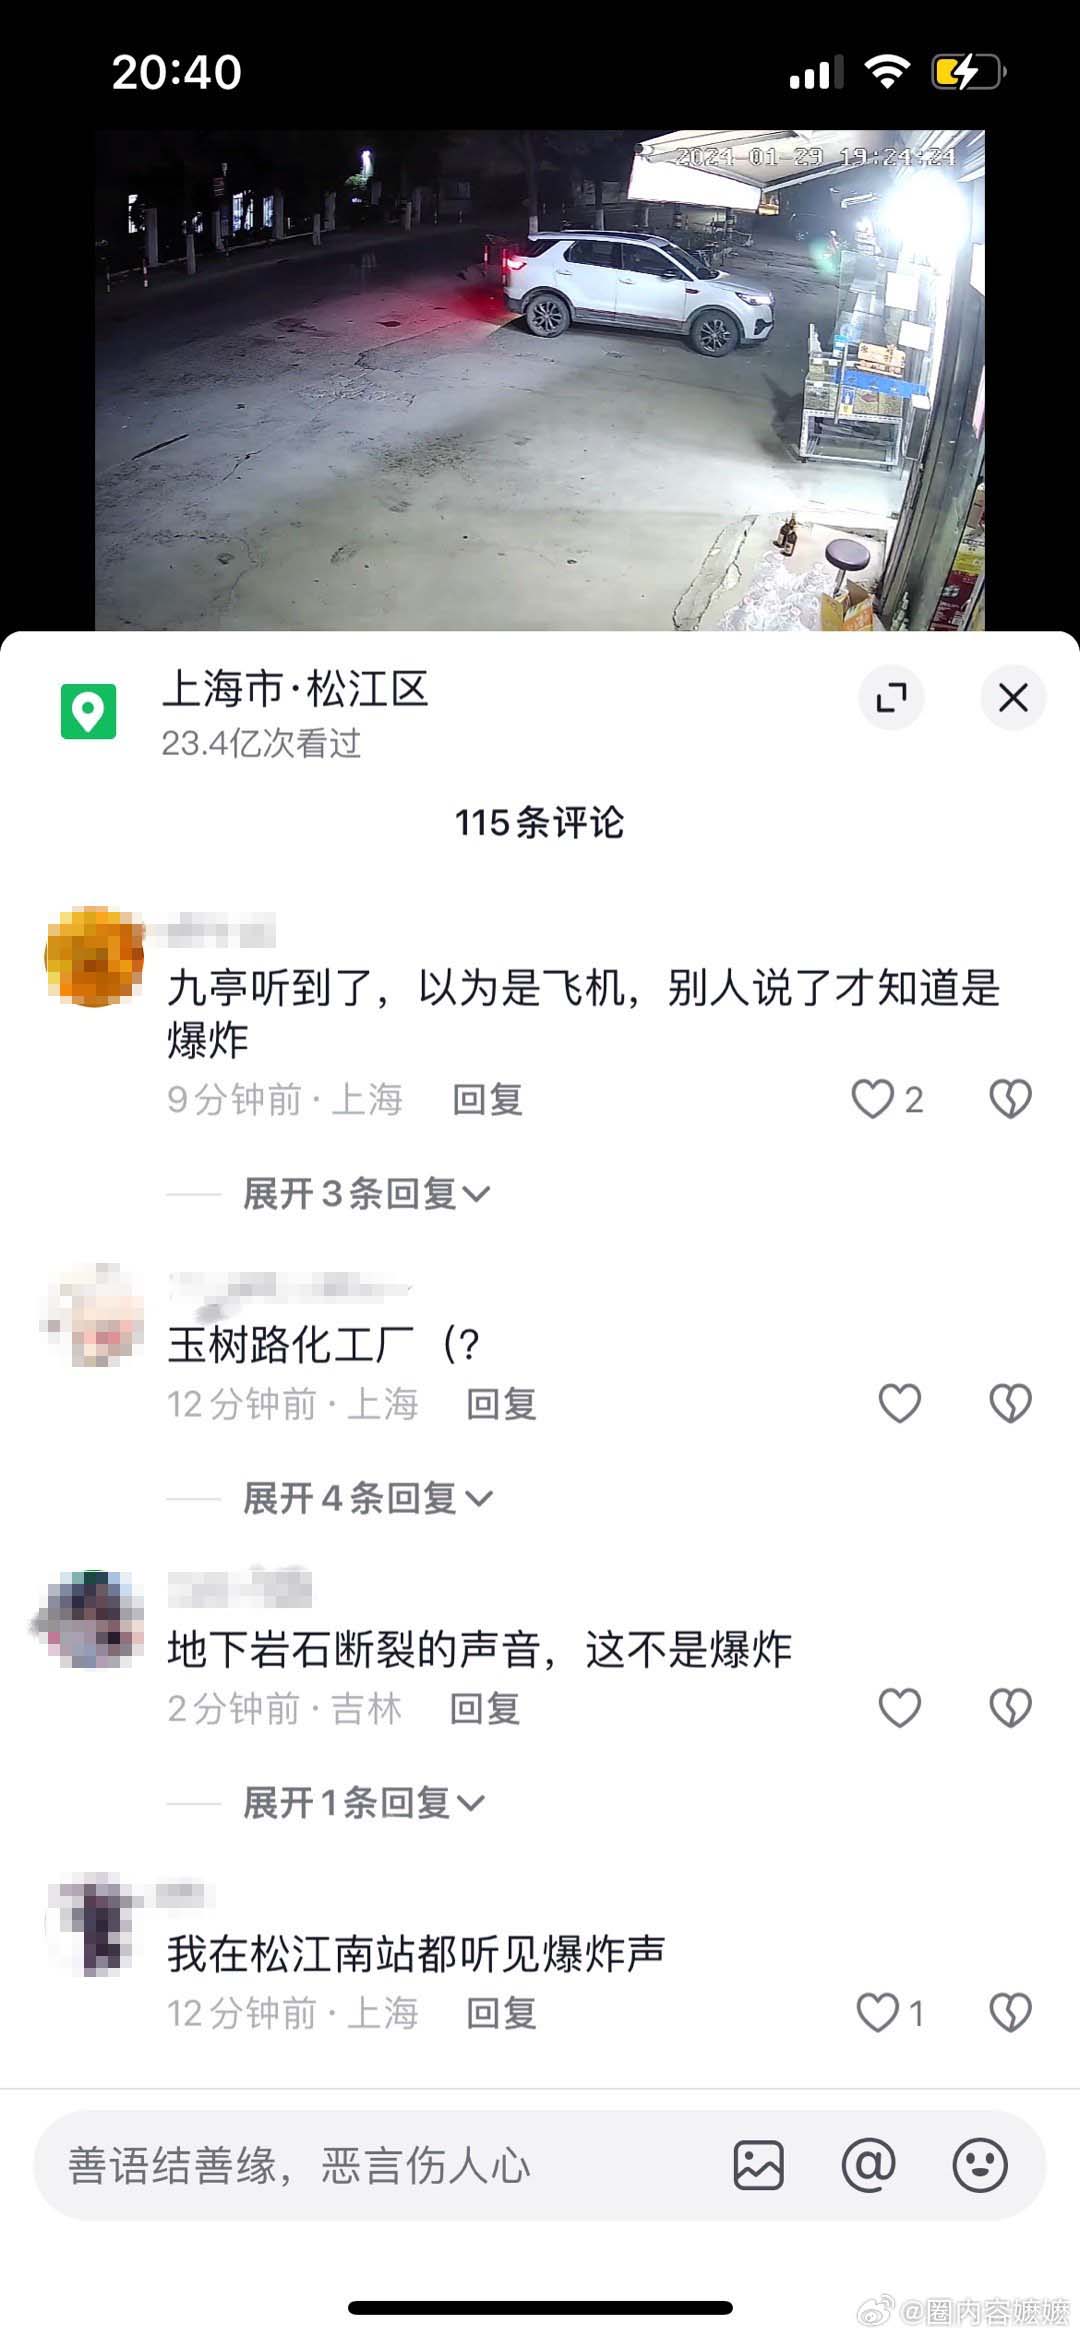Tap the @ mention icon

[868, 2165]
